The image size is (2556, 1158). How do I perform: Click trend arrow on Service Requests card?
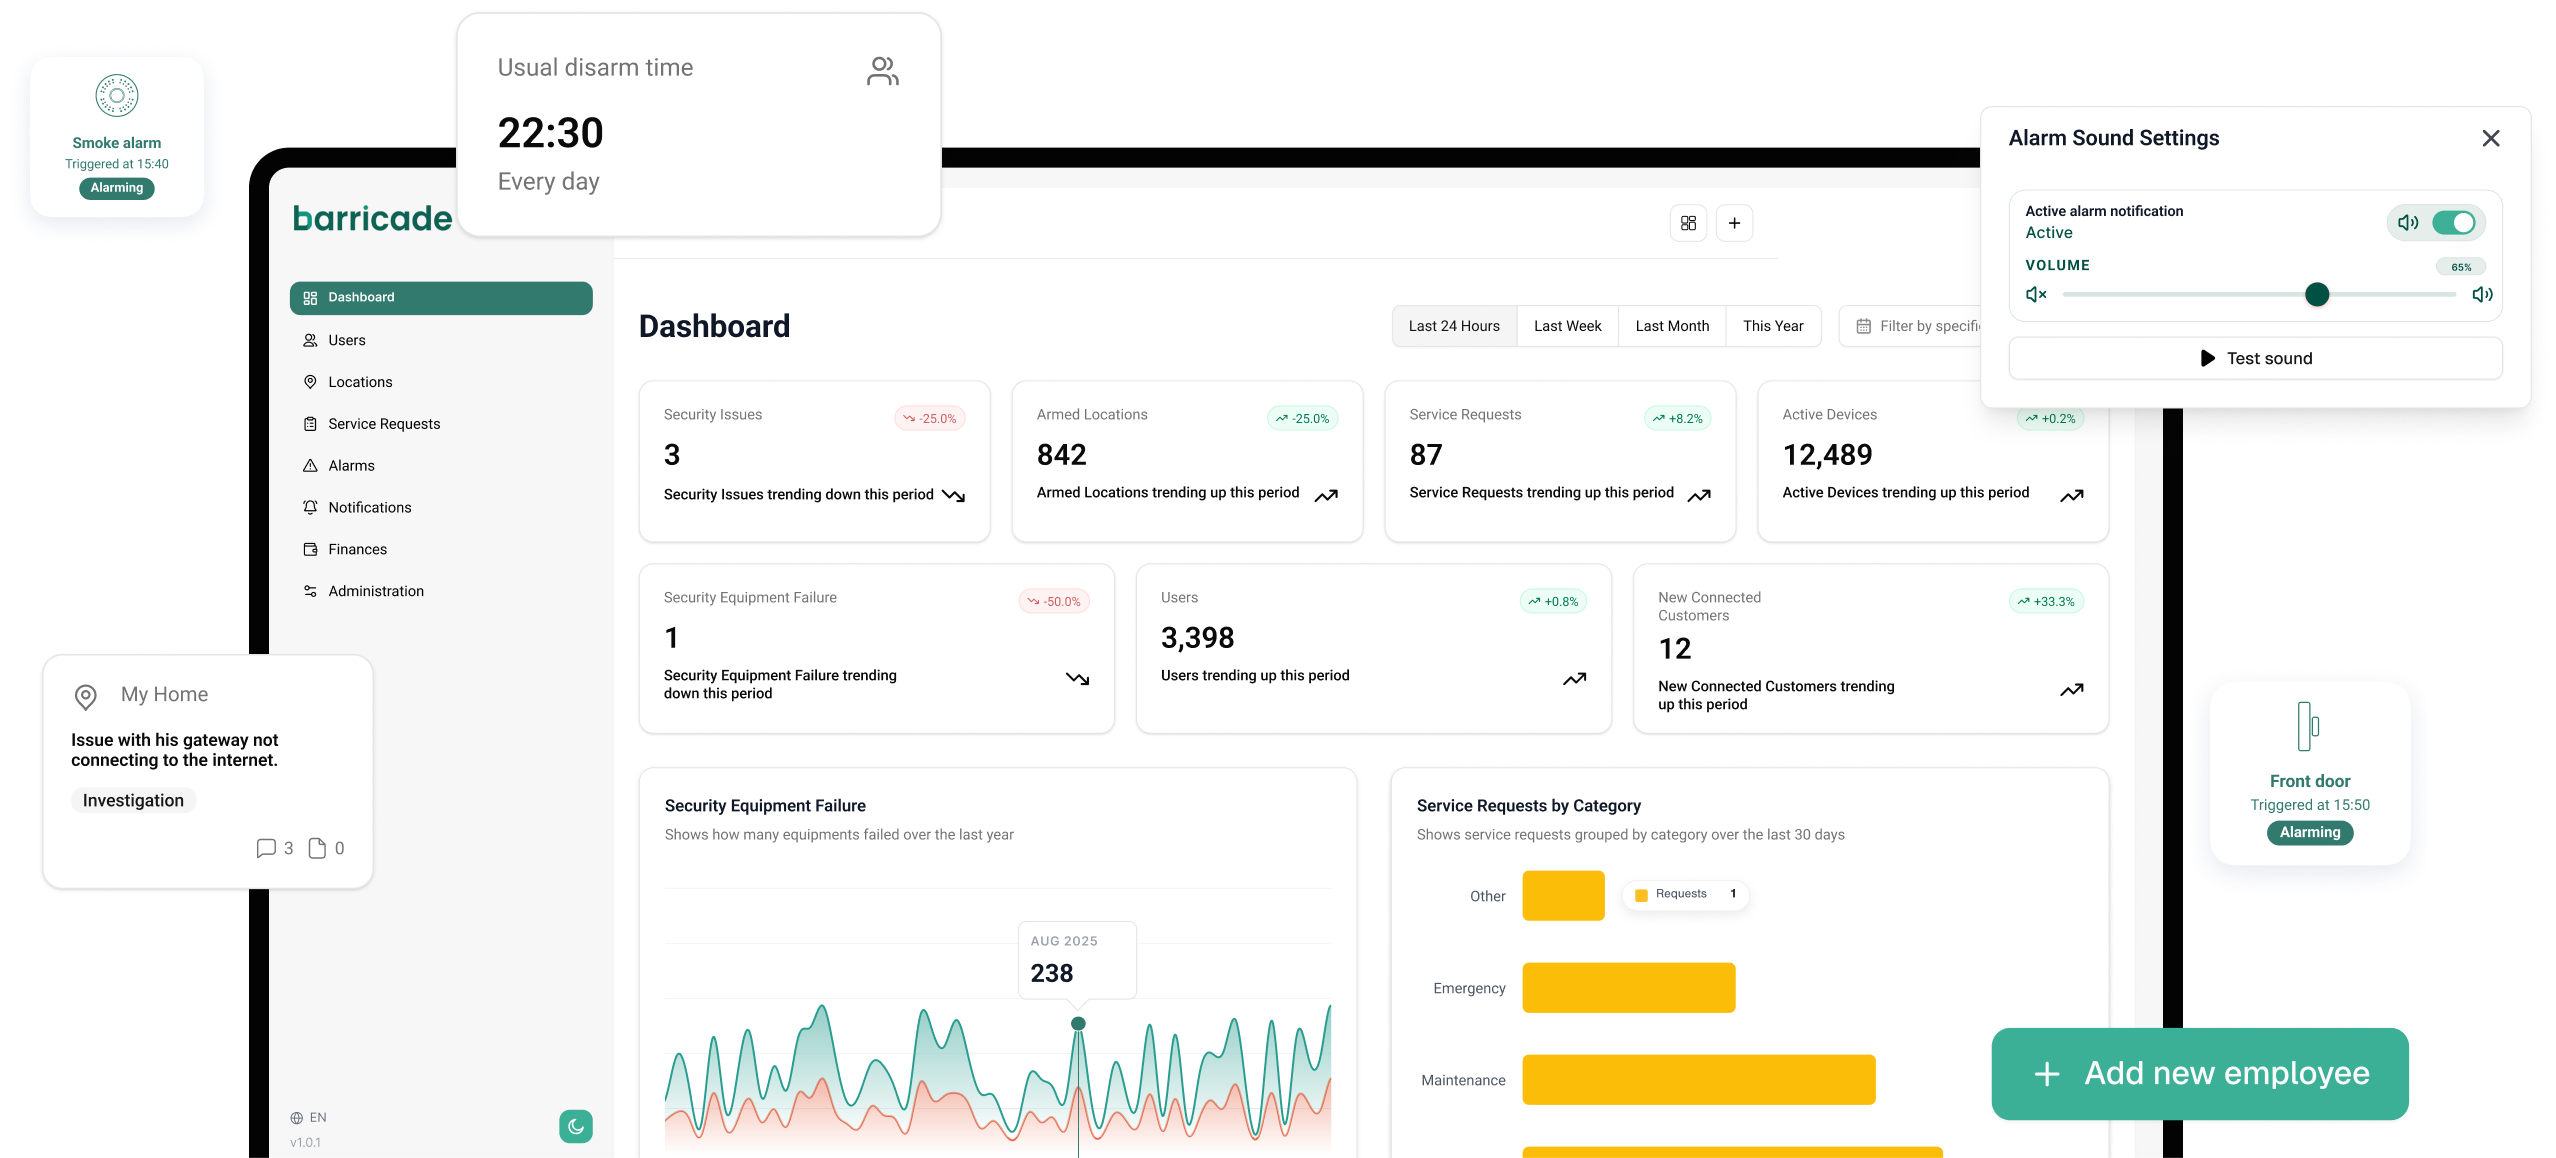(x=1699, y=495)
